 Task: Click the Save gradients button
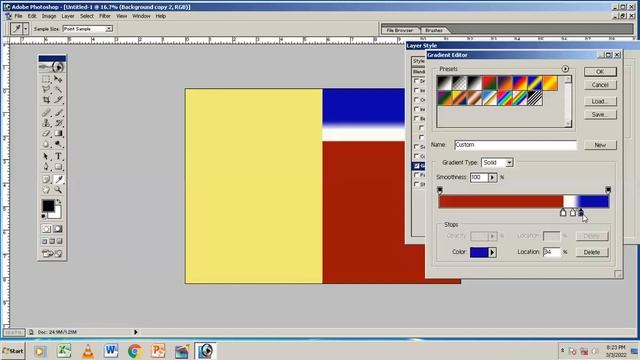click(600, 115)
